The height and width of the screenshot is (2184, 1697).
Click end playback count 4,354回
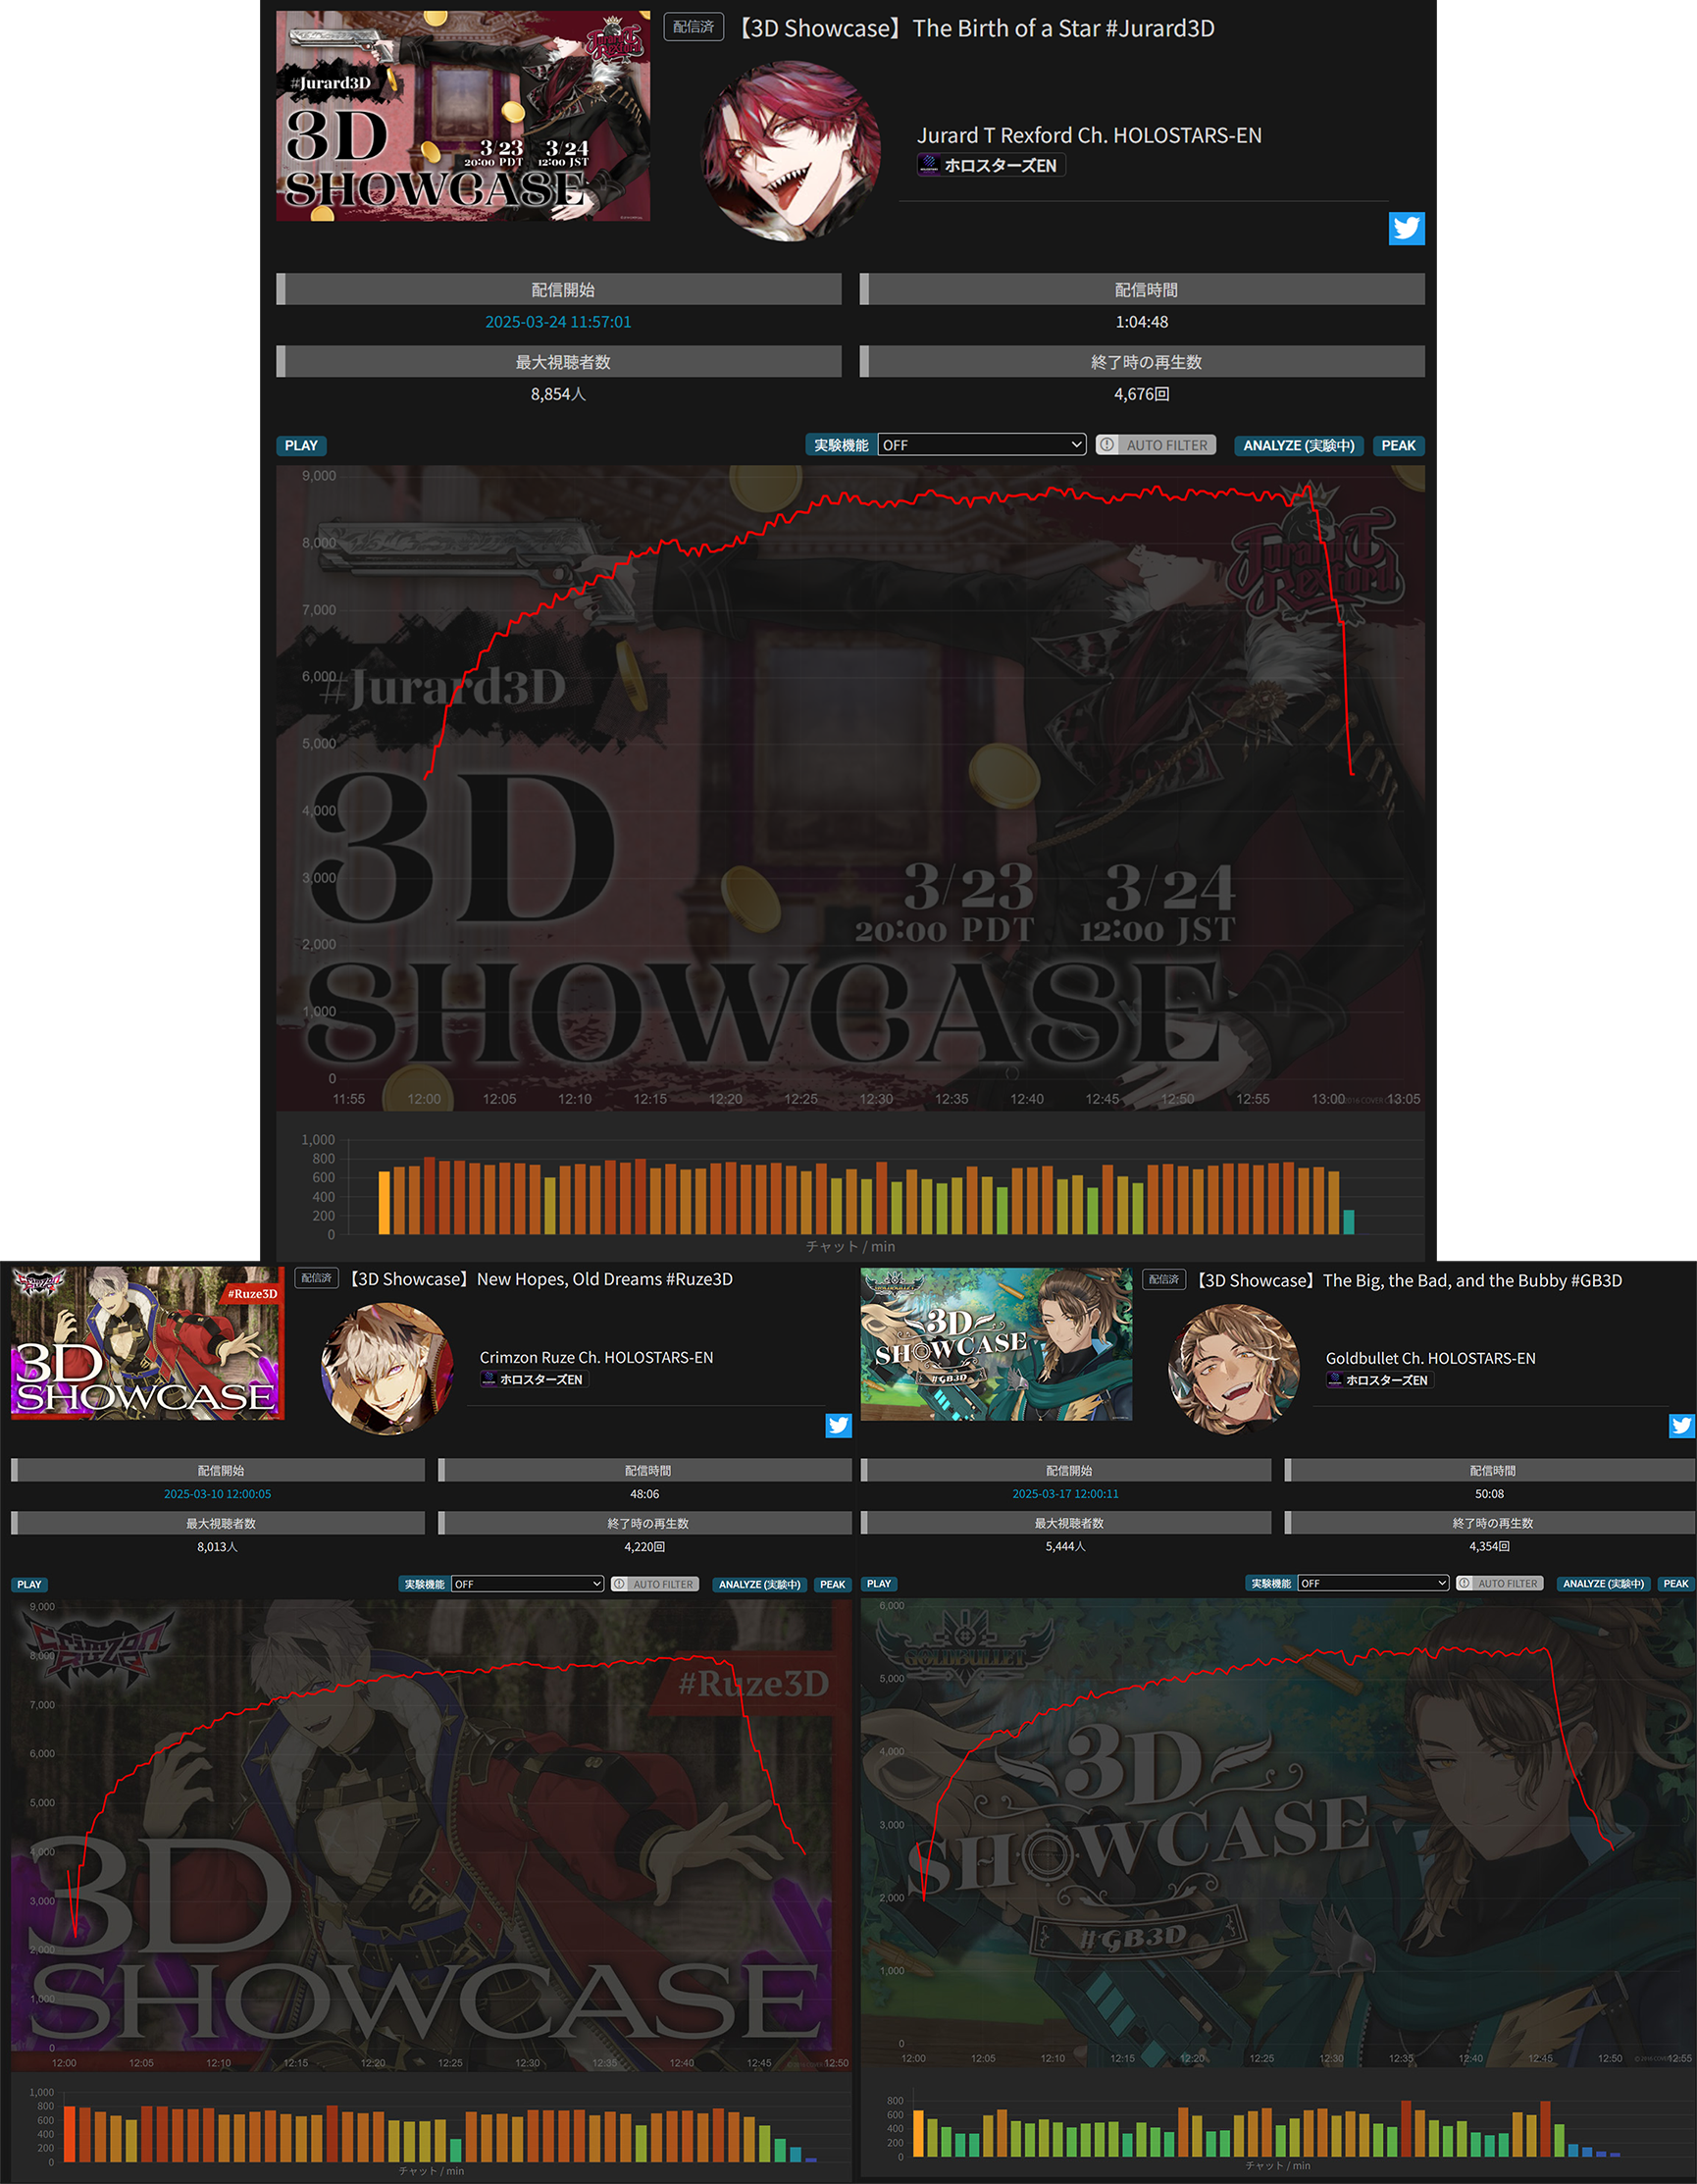tap(1489, 1547)
